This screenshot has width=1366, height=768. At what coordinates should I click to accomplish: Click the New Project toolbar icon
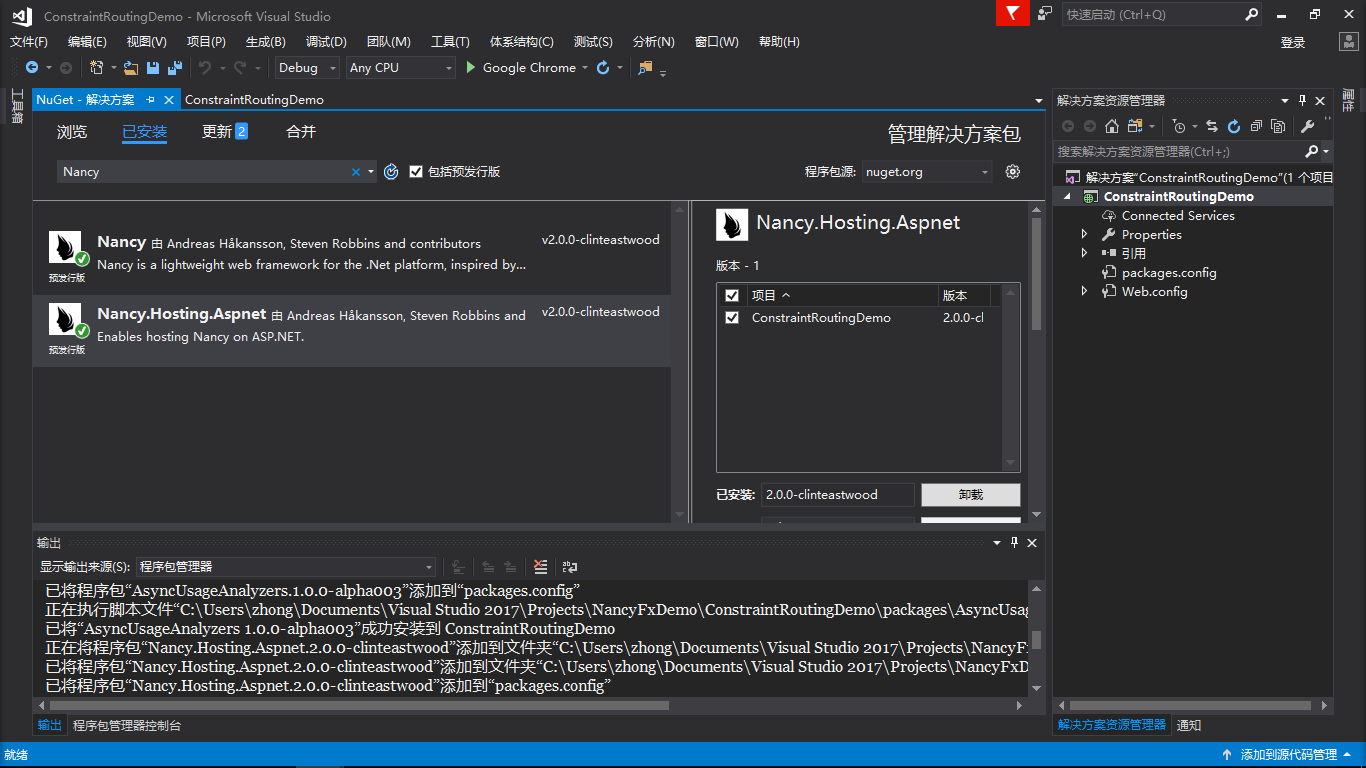[x=96, y=68]
